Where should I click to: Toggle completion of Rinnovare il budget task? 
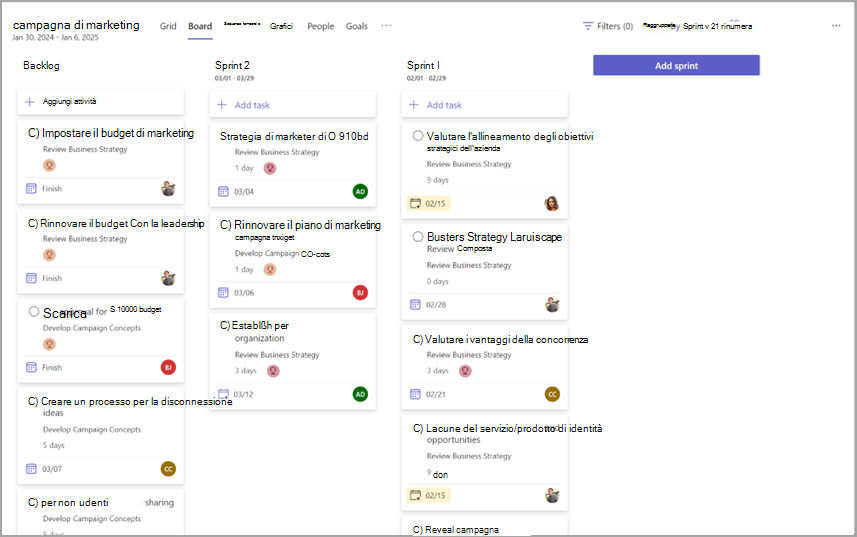(x=33, y=223)
